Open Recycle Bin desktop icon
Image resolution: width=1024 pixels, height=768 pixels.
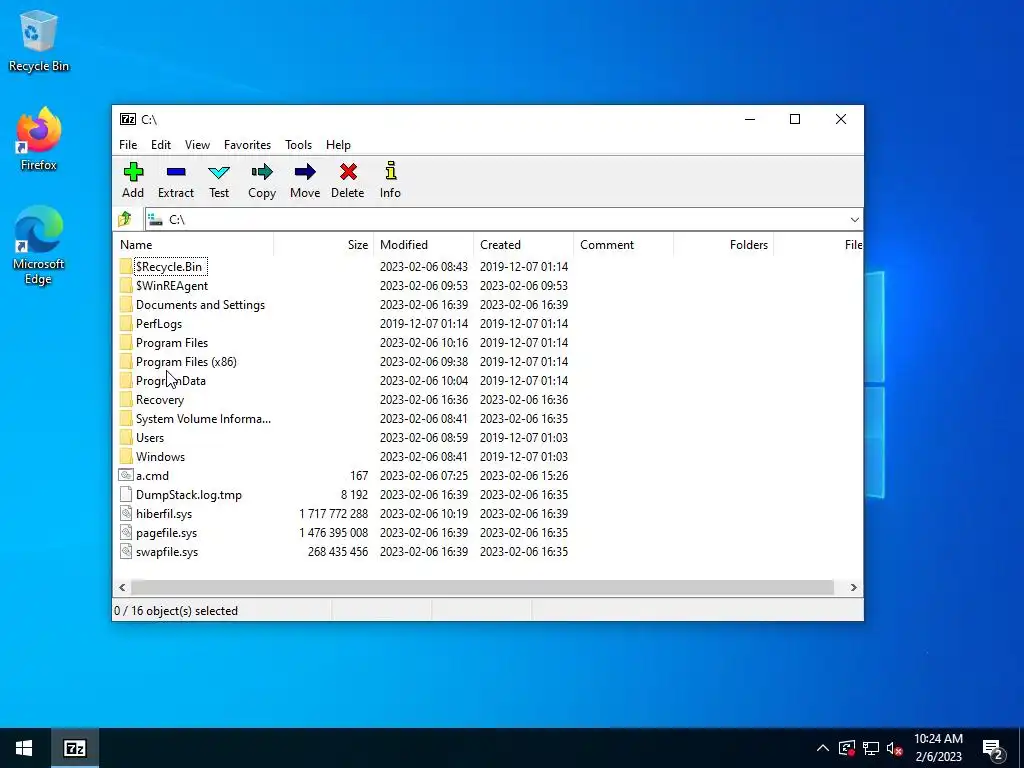tap(39, 41)
